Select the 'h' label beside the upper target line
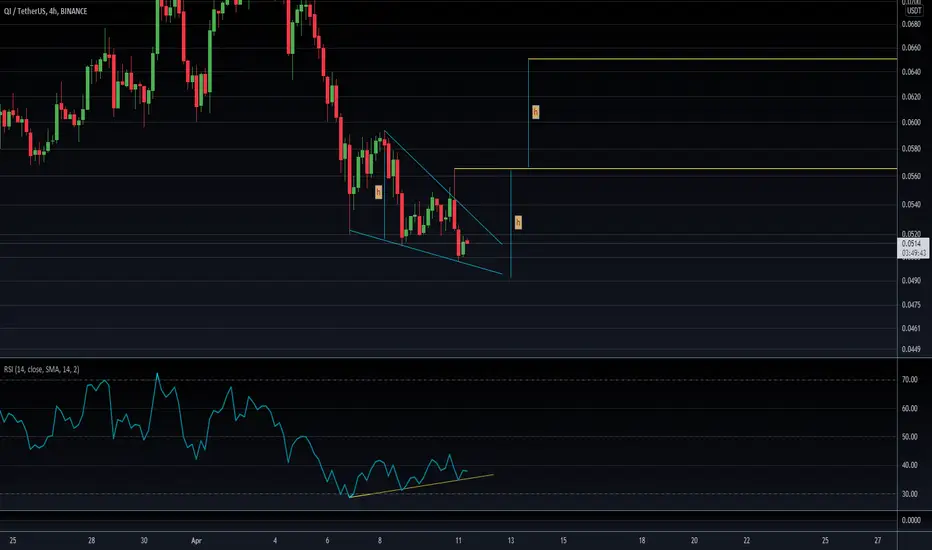The width and height of the screenshot is (932, 550). (x=536, y=112)
